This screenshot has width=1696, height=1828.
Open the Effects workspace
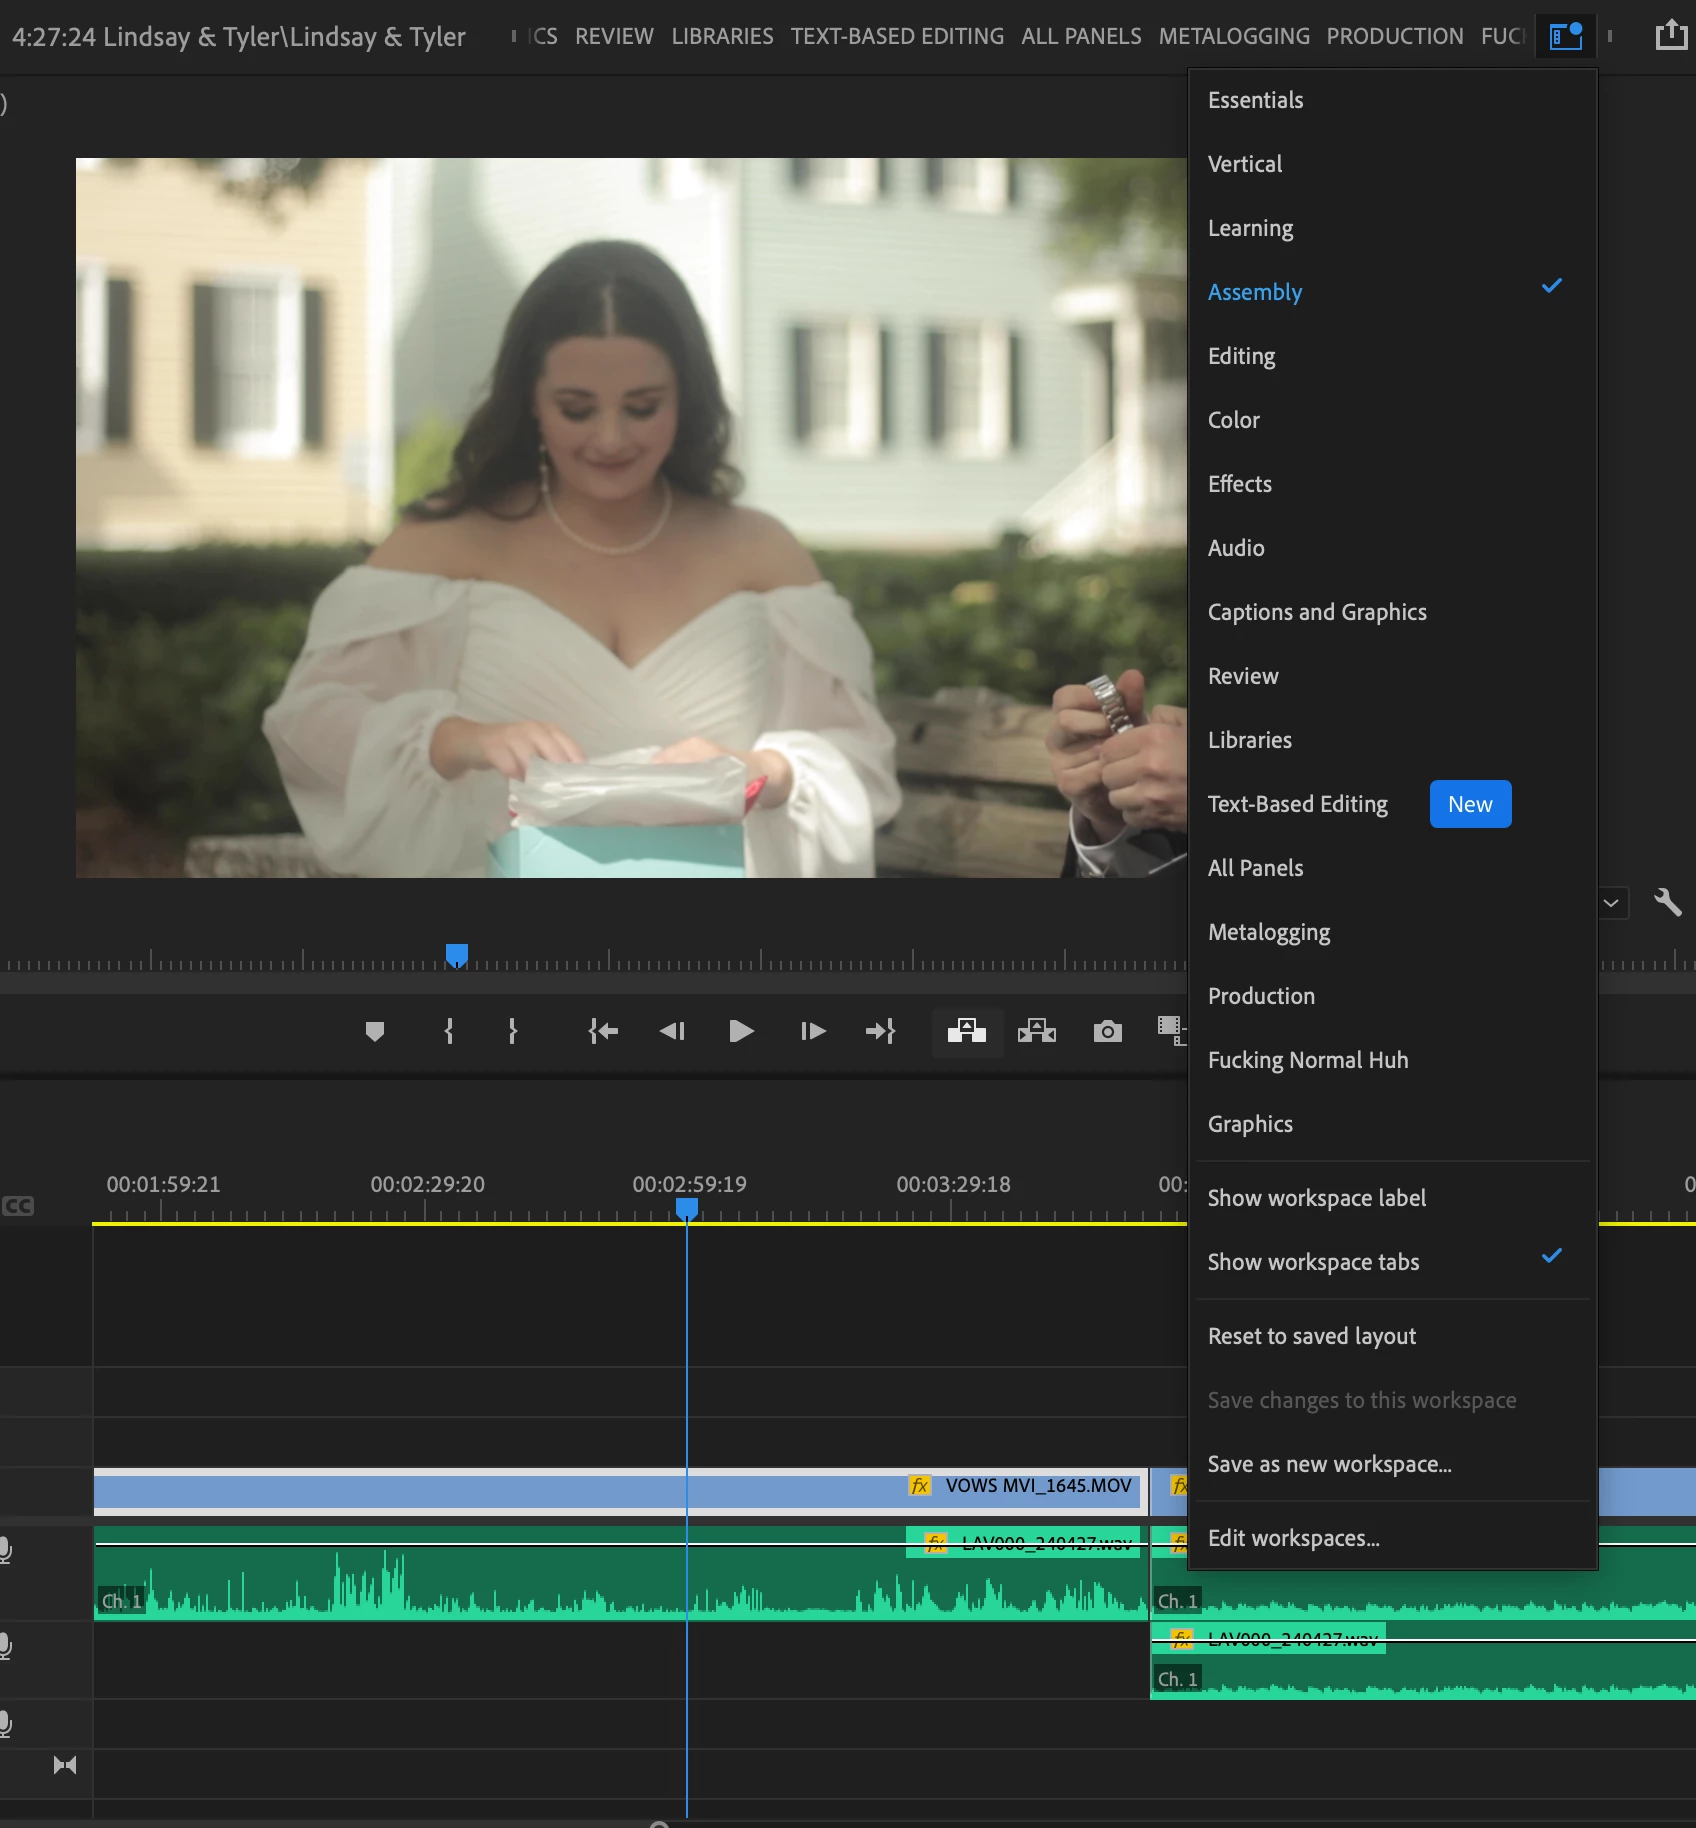1392,484
